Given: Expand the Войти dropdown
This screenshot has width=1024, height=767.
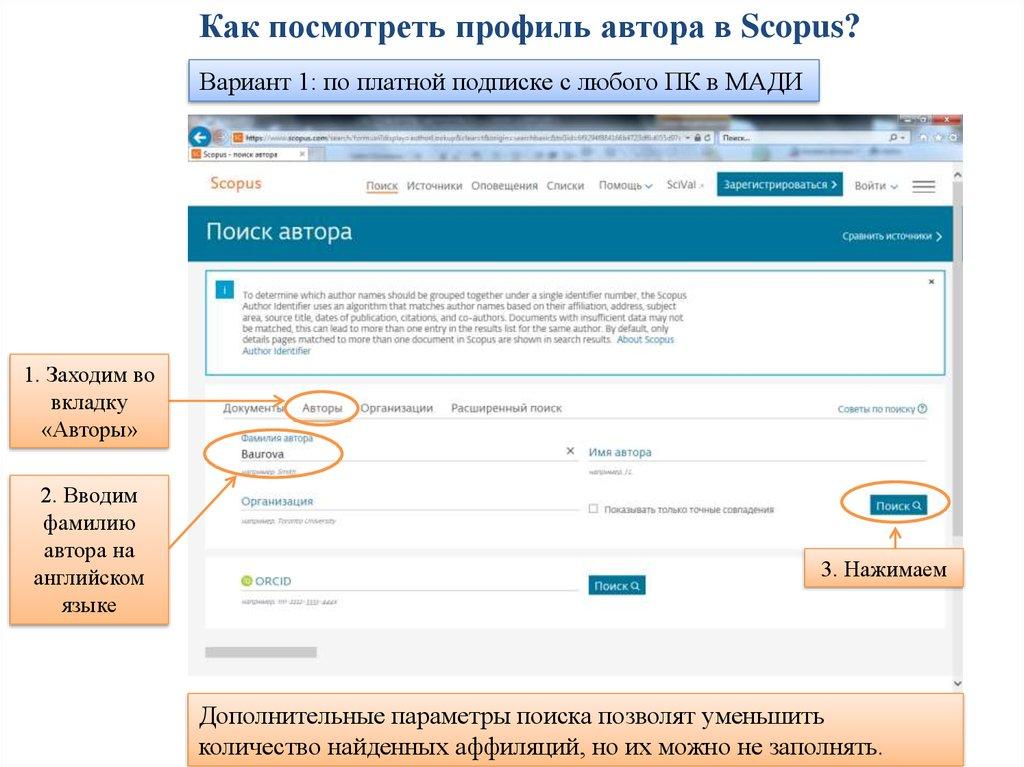Looking at the screenshot, I should (876, 186).
